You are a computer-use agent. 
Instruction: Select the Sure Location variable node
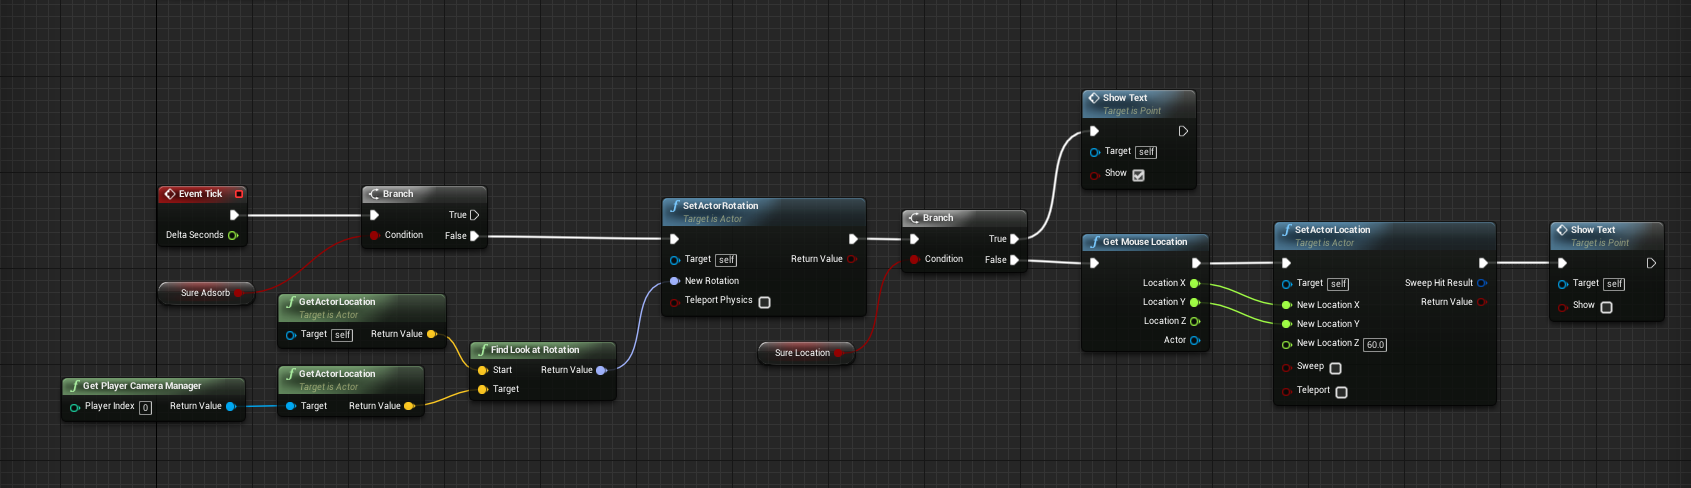pyautogui.click(x=806, y=353)
